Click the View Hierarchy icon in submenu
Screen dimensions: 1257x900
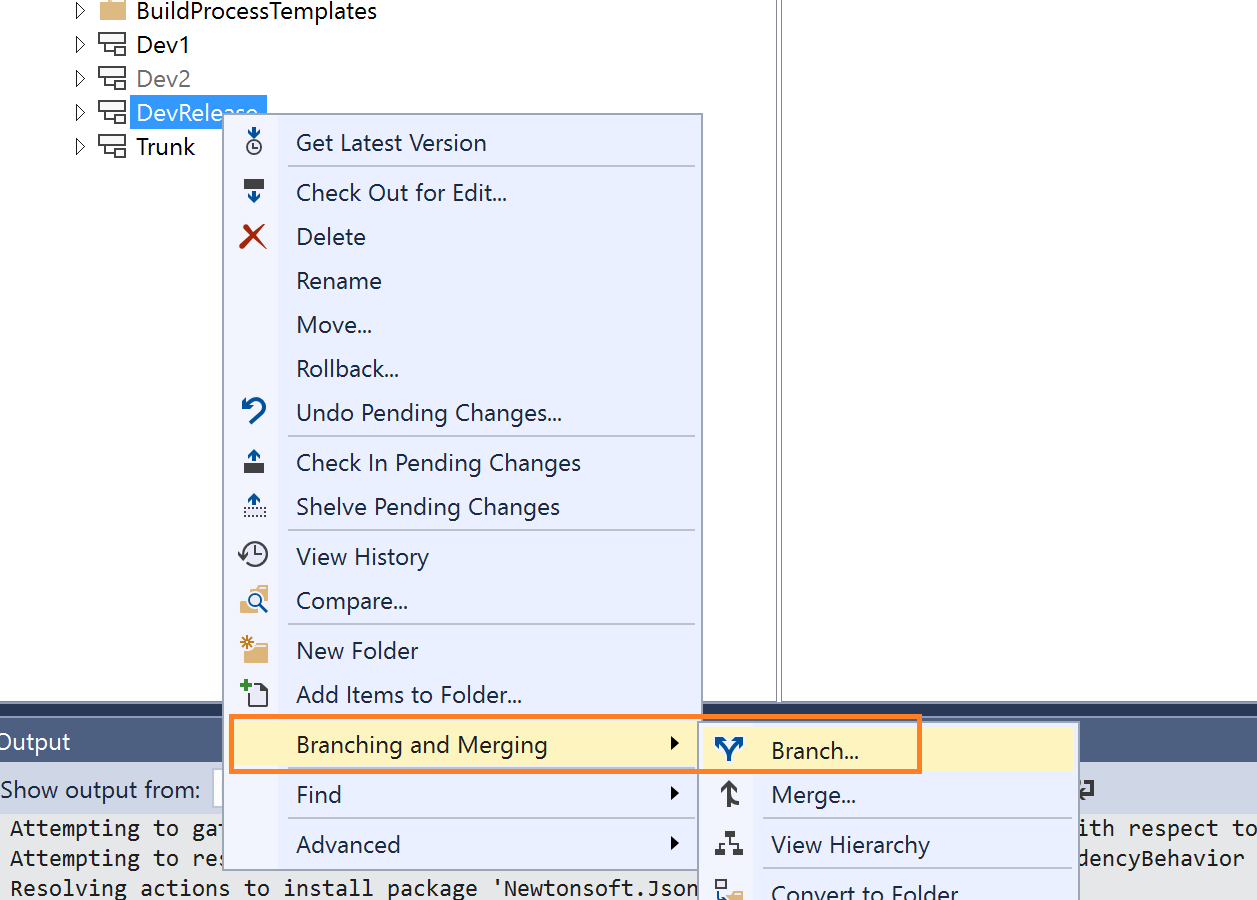click(x=730, y=845)
